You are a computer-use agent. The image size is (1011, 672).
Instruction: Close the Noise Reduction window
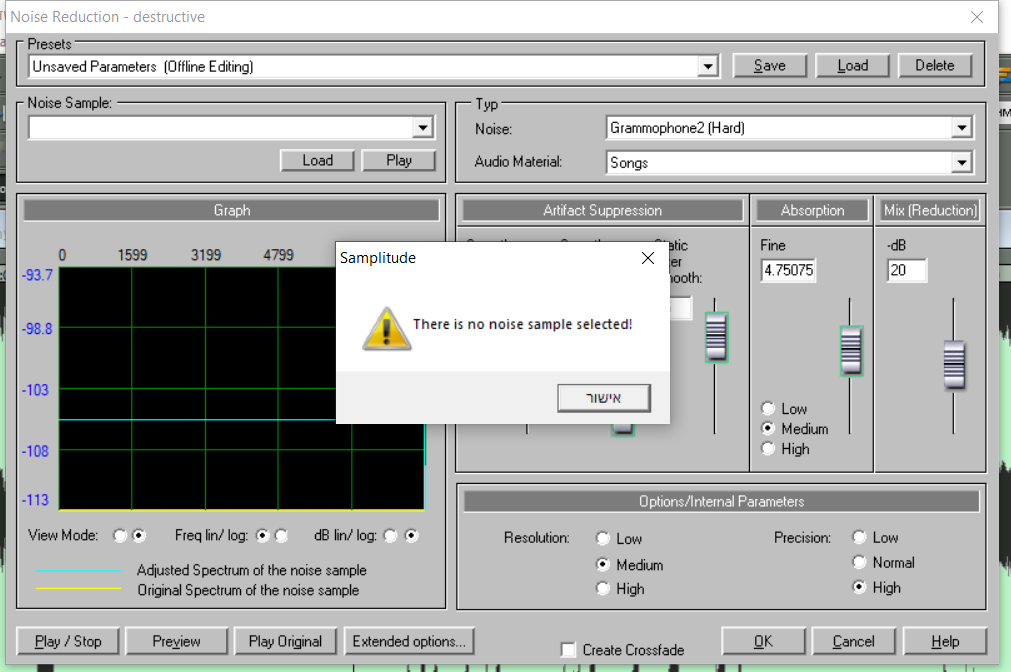click(977, 17)
